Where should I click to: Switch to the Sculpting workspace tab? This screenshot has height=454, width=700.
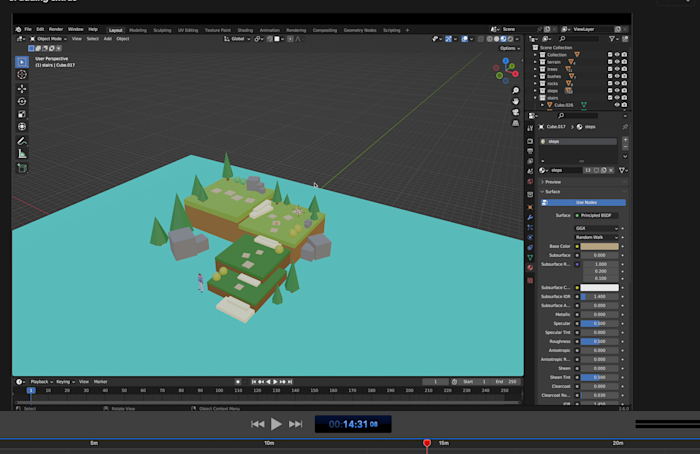tap(163, 30)
